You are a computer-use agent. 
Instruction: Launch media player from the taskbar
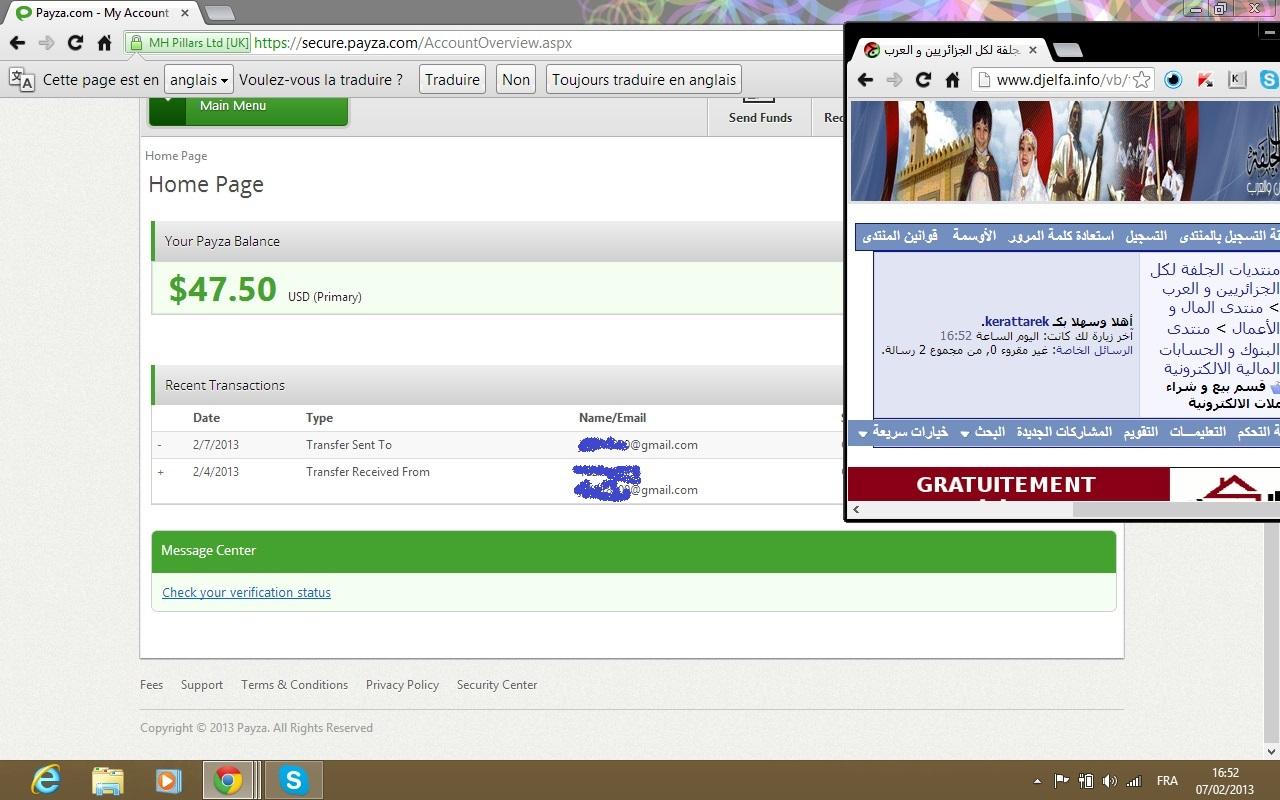click(x=168, y=780)
